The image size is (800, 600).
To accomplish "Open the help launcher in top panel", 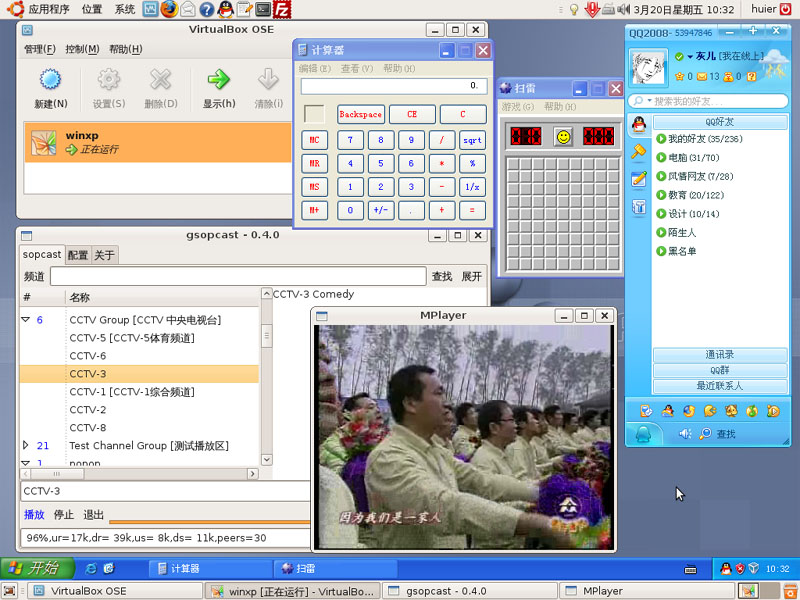I will tap(207, 9).
